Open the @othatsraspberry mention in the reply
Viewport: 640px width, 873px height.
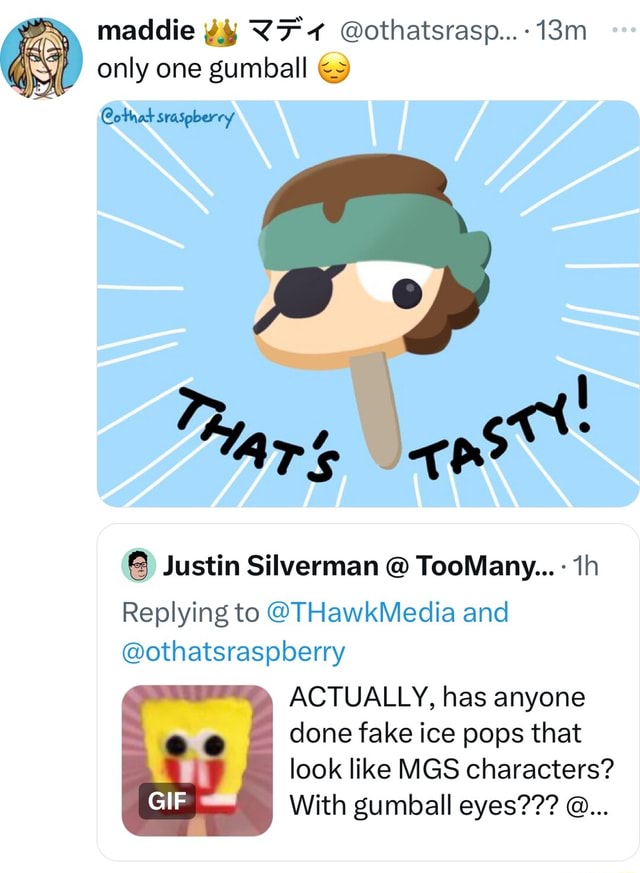click(x=232, y=651)
